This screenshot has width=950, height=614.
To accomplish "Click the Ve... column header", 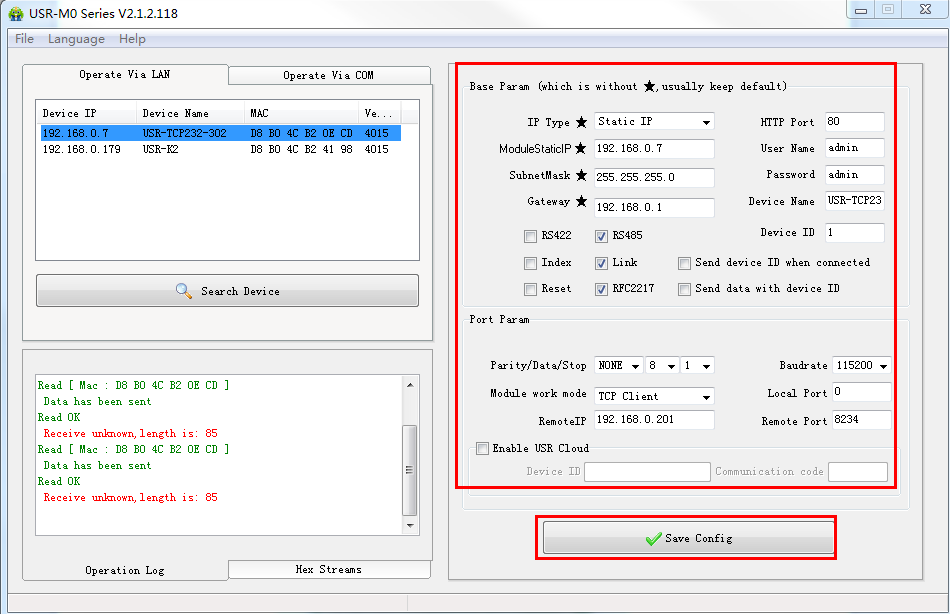I will [x=380, y=113].
